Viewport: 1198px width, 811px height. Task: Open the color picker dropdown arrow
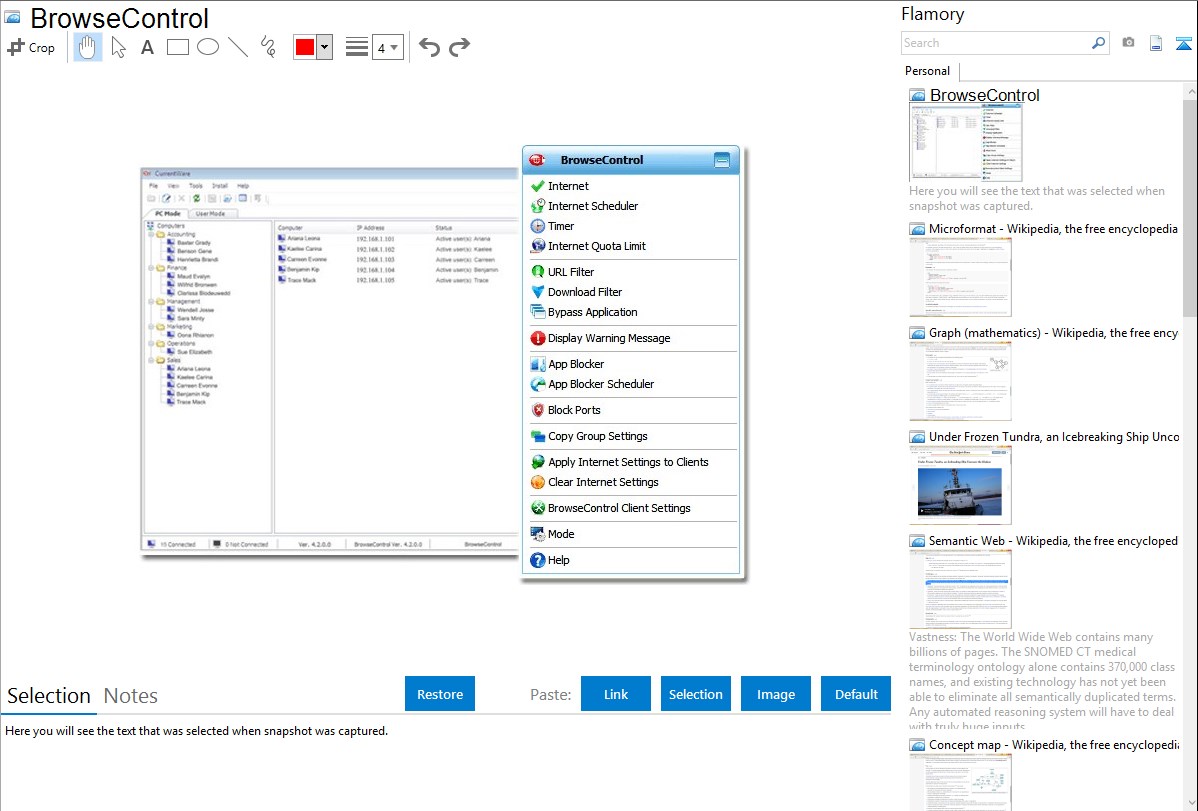(324, 47)
